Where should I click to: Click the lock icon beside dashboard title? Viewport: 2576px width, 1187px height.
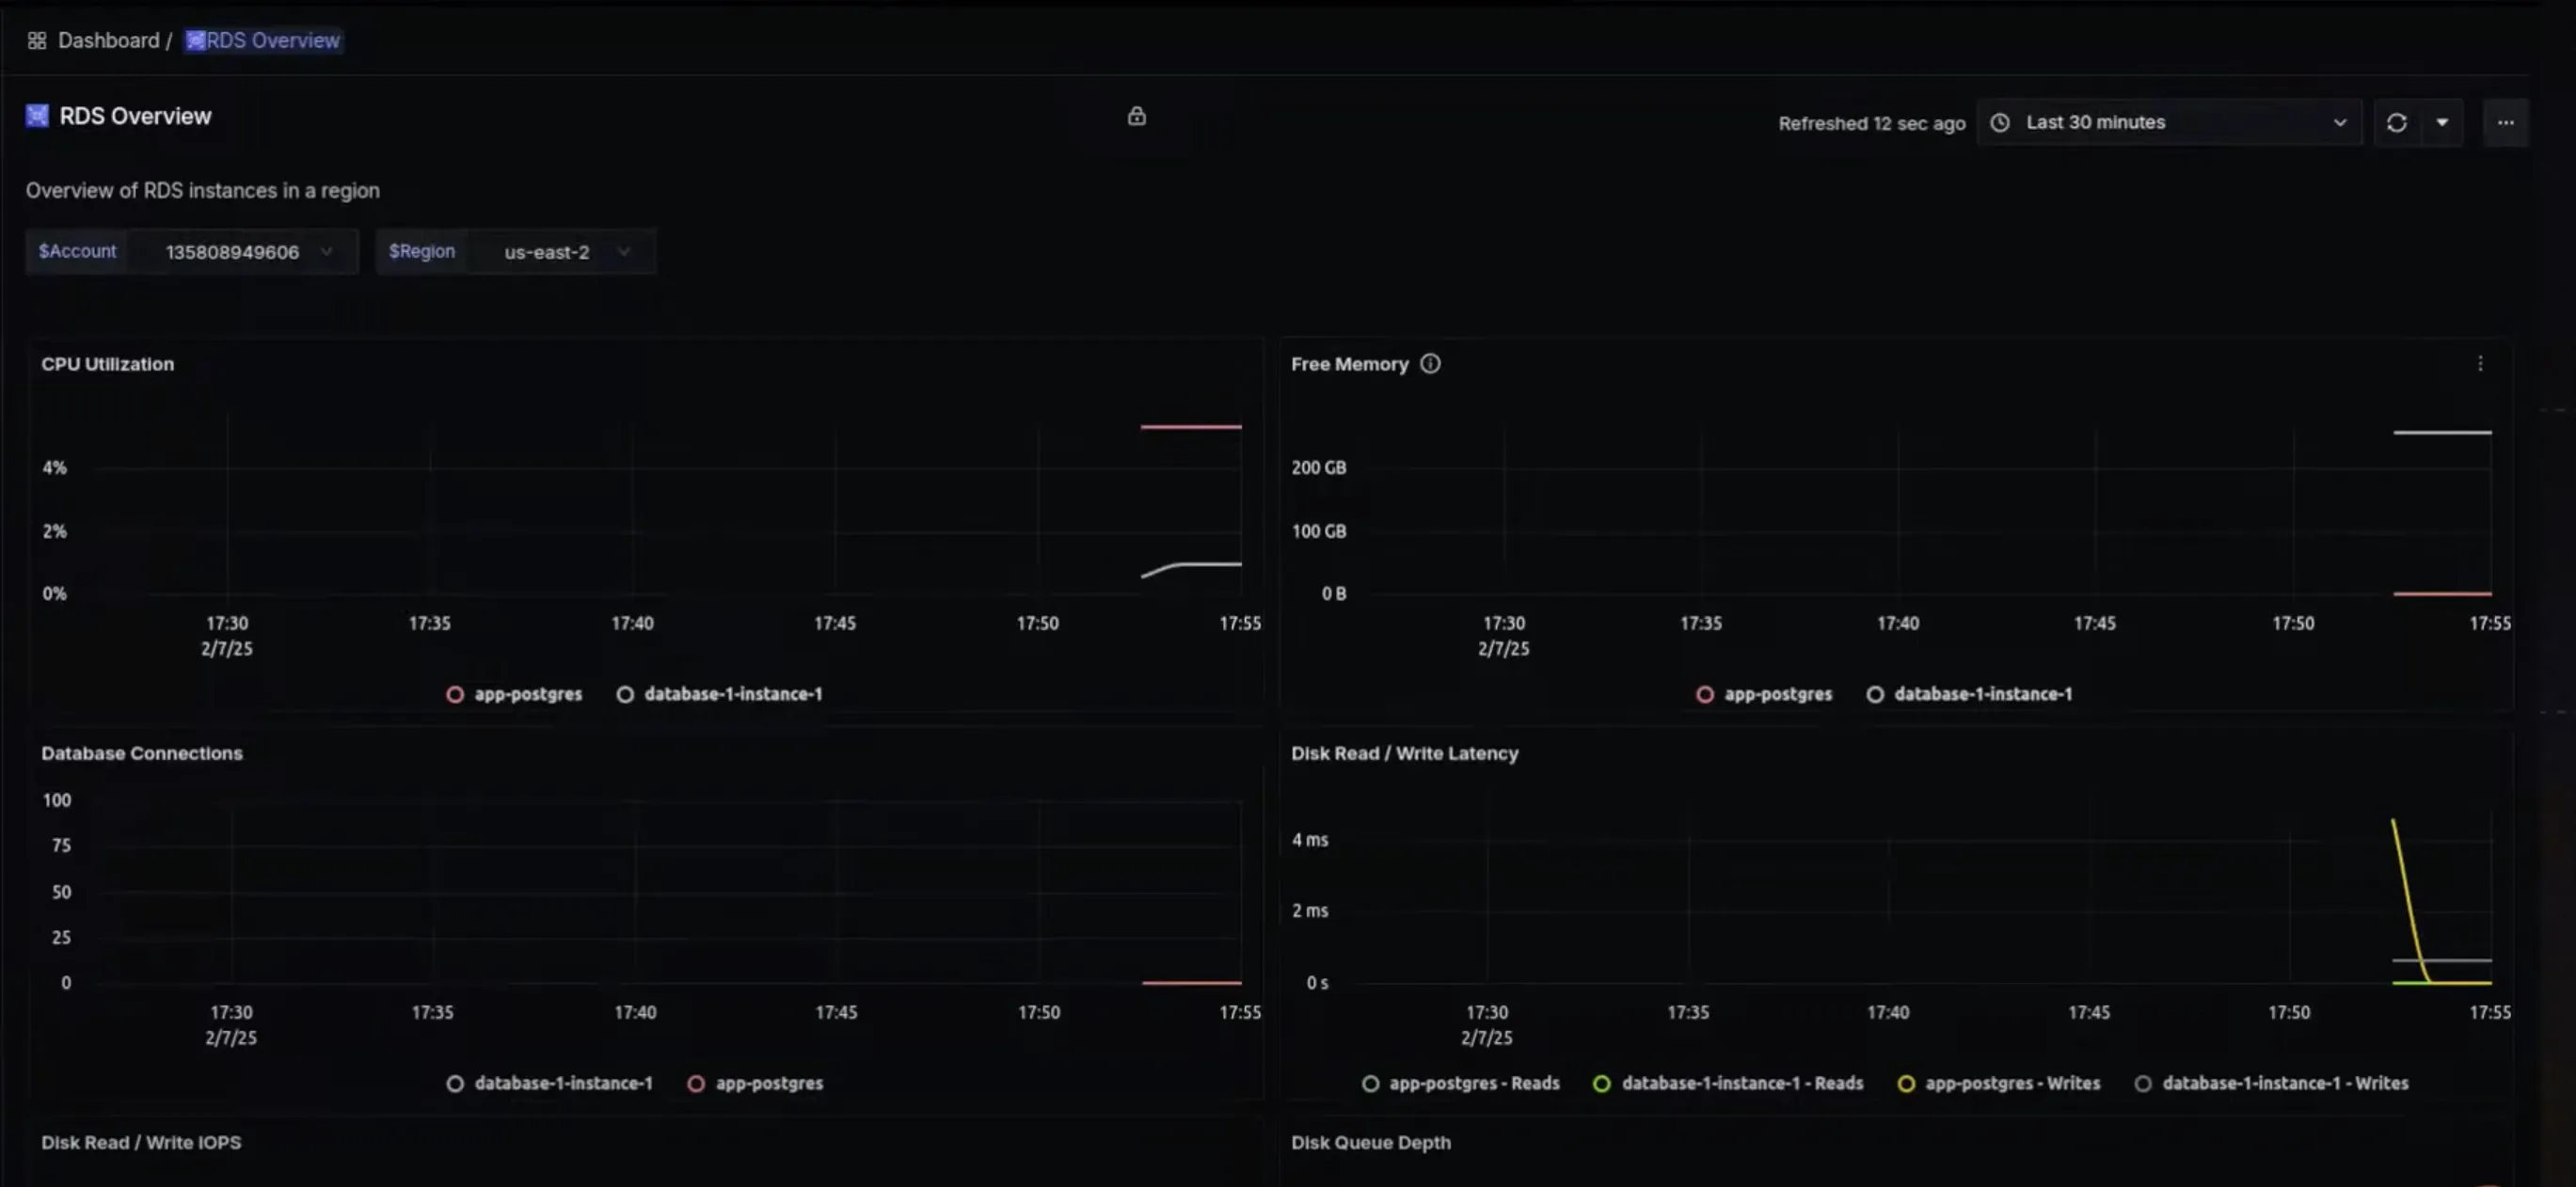(1137, 116)
